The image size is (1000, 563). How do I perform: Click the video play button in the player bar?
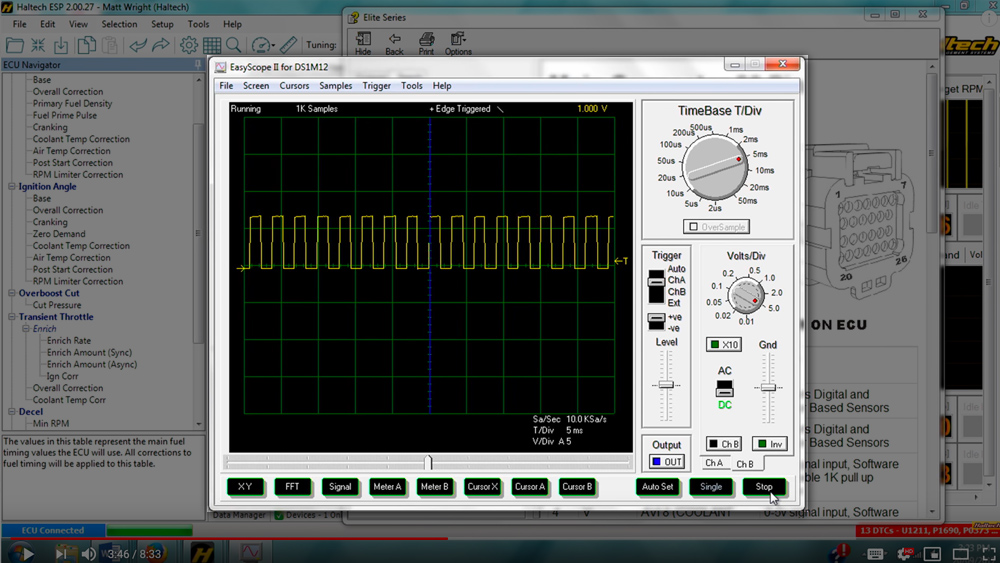point(22,553)
